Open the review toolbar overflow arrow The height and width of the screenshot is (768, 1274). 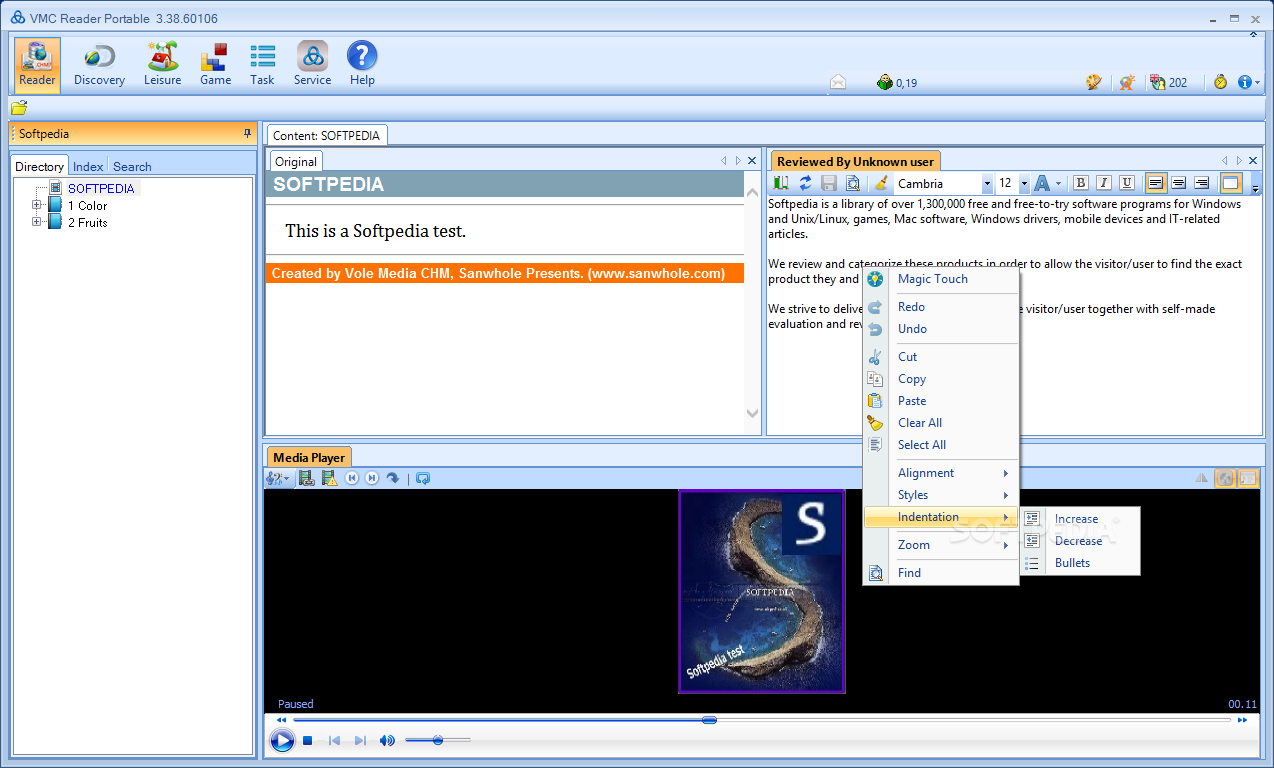tap(1256, 188)
